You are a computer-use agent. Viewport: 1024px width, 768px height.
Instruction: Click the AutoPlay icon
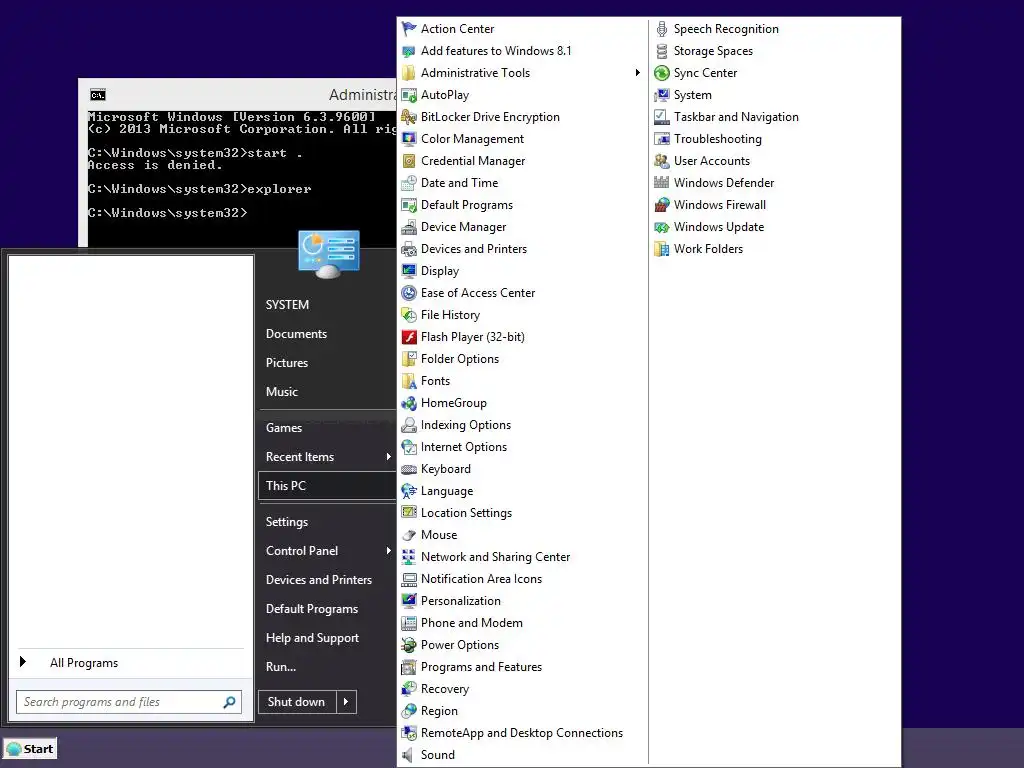coord(409,95)
